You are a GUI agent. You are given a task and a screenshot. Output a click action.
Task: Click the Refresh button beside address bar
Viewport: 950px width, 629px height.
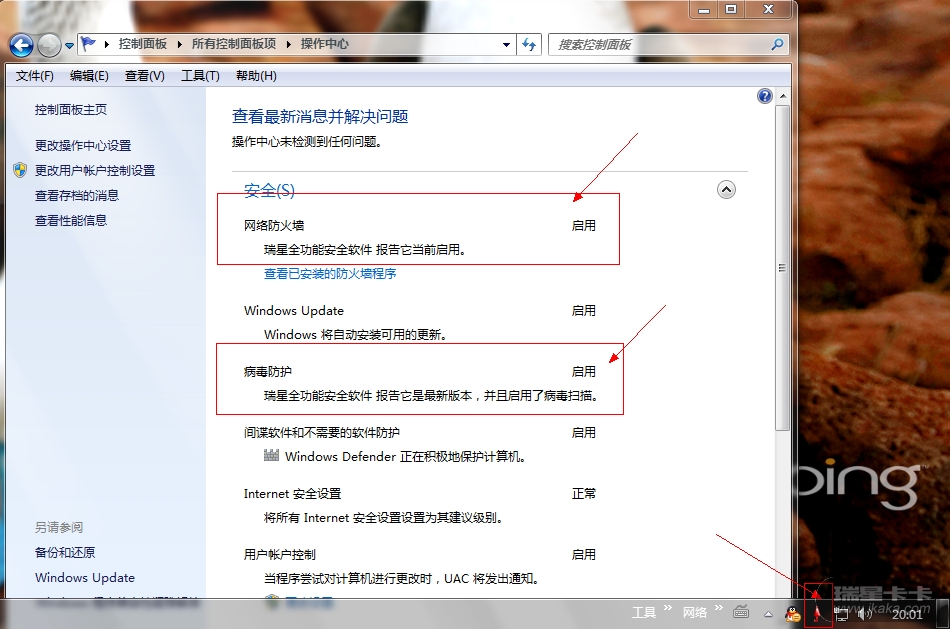coord(529,44)
